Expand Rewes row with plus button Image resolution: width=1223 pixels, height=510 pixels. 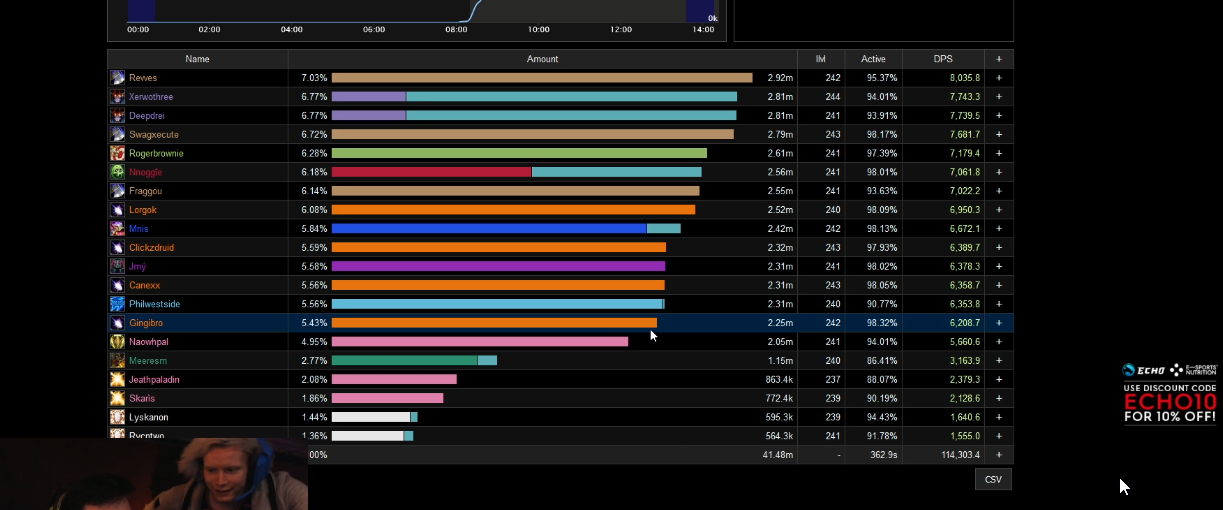point(998,78)
